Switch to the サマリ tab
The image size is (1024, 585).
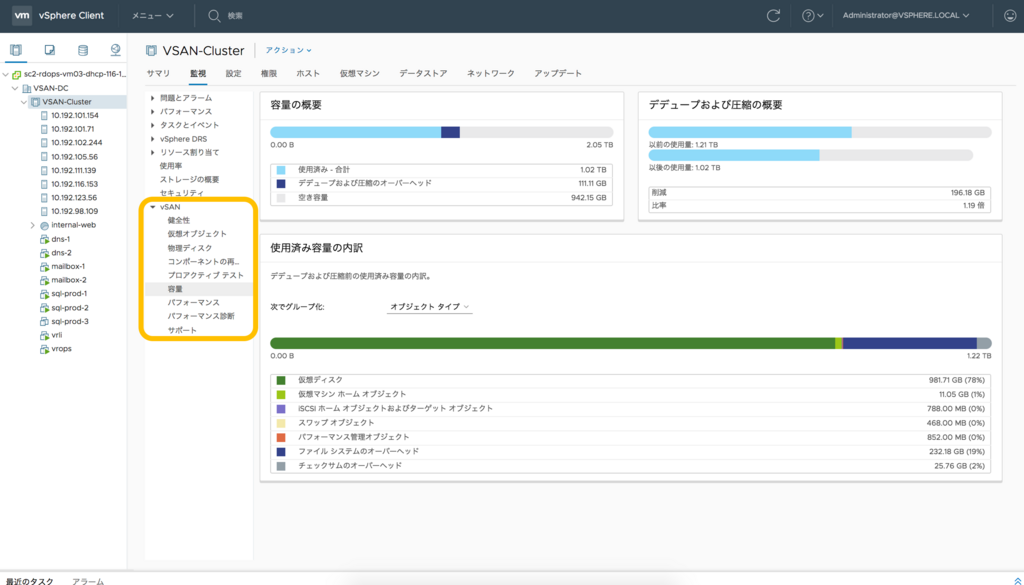[159, 74]
